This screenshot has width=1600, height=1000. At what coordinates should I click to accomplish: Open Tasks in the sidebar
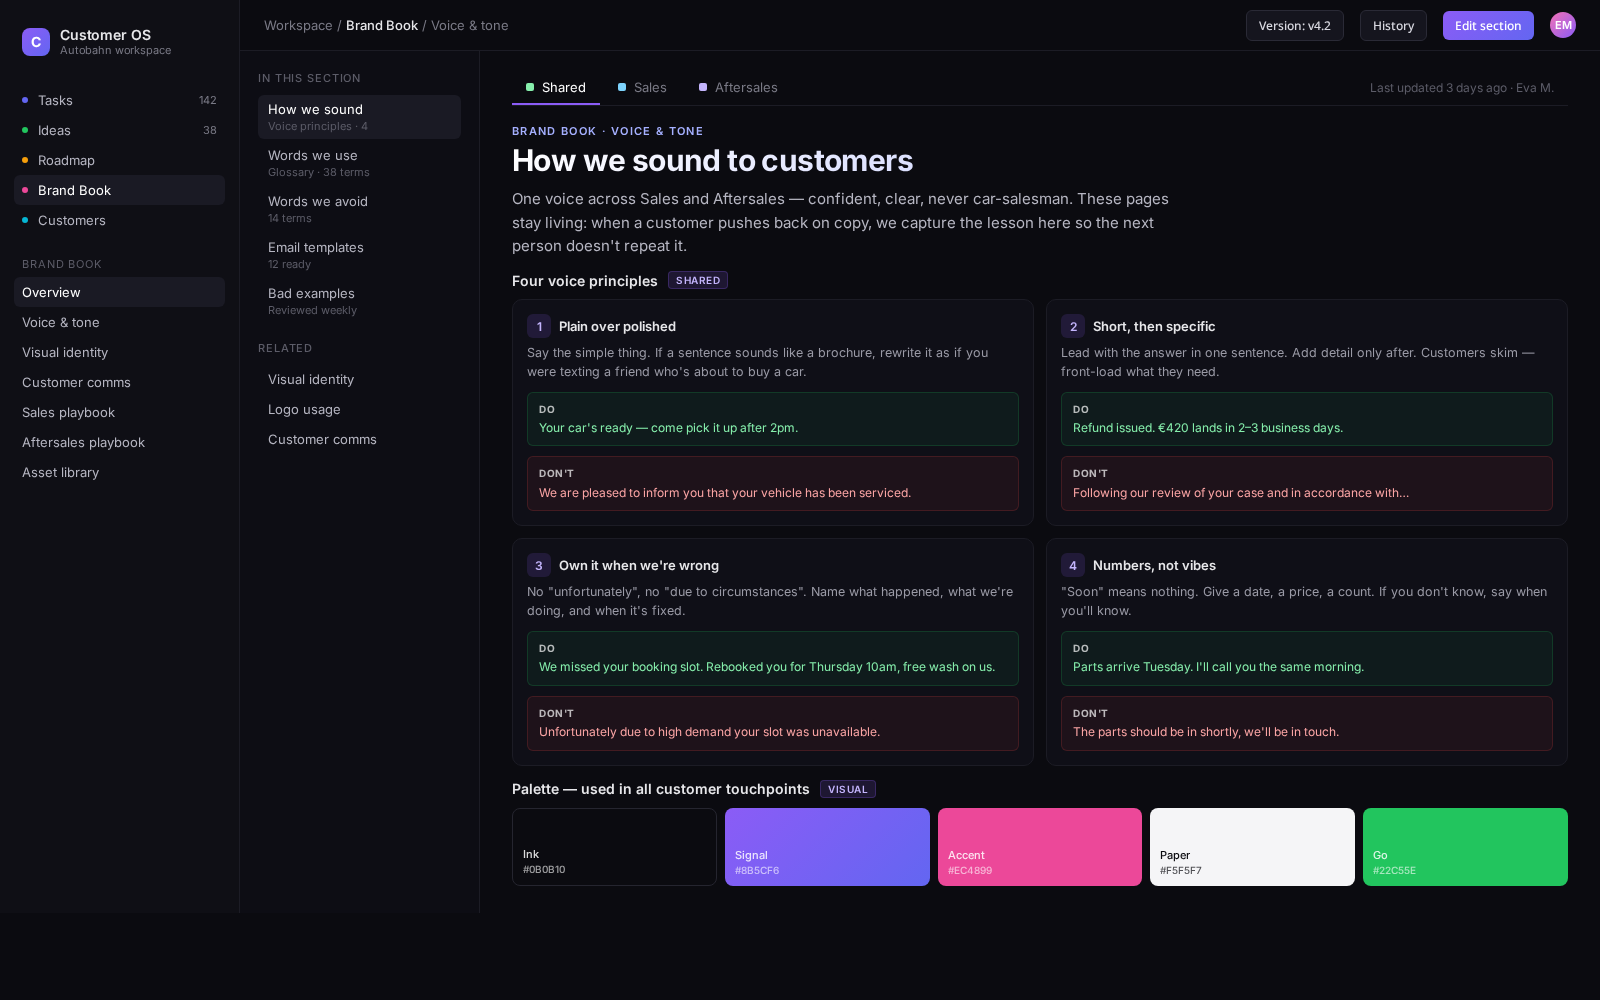(x=119, y=100)
